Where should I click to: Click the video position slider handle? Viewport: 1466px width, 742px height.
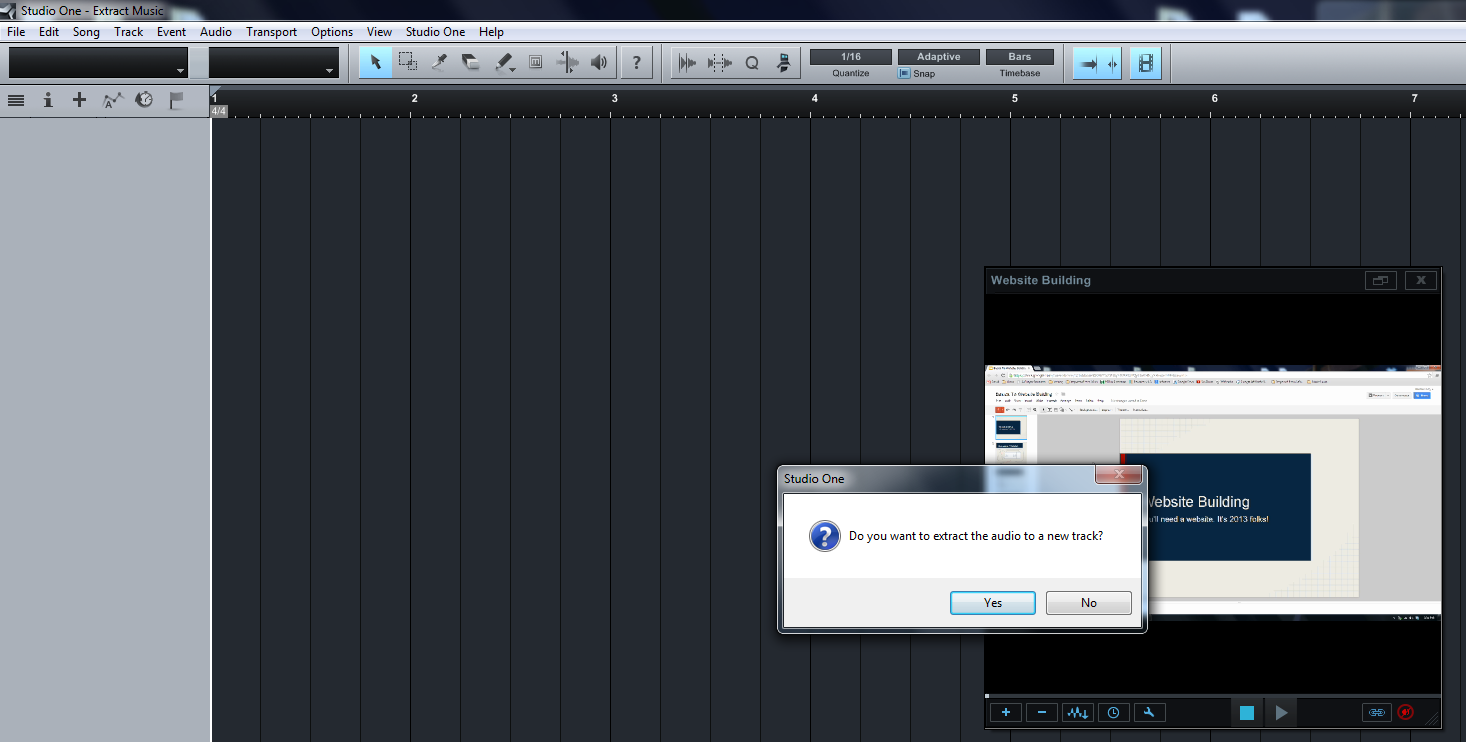(988, 695)
